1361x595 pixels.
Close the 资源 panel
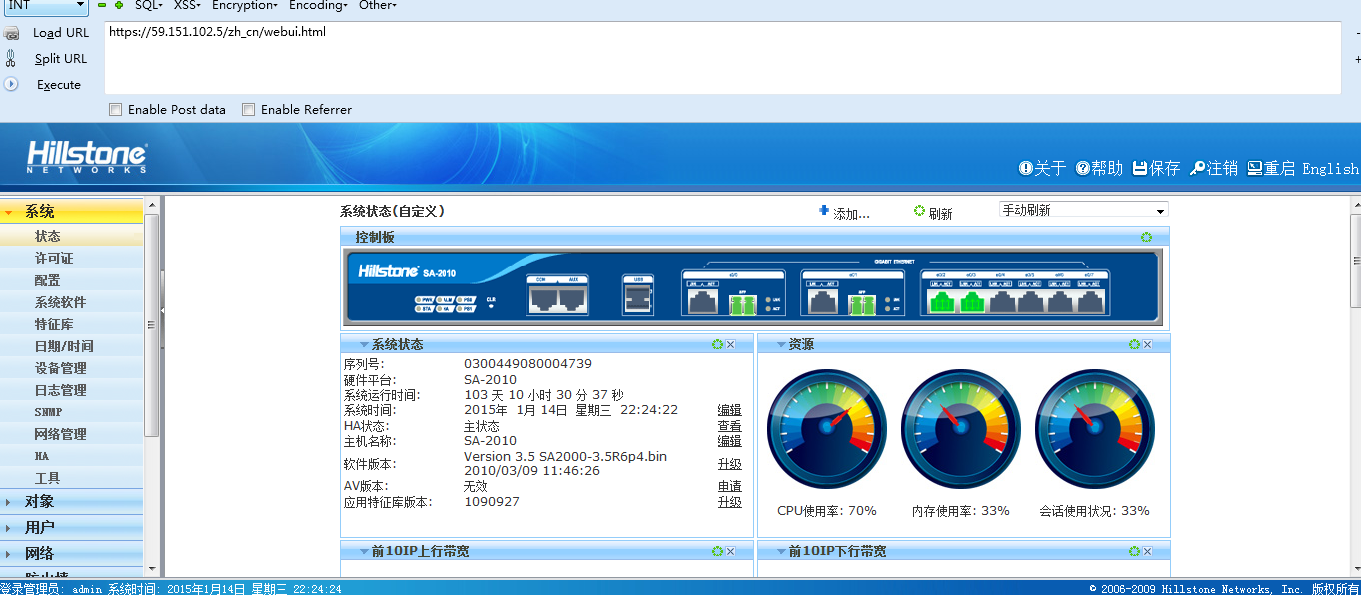tap(1147, 344)
